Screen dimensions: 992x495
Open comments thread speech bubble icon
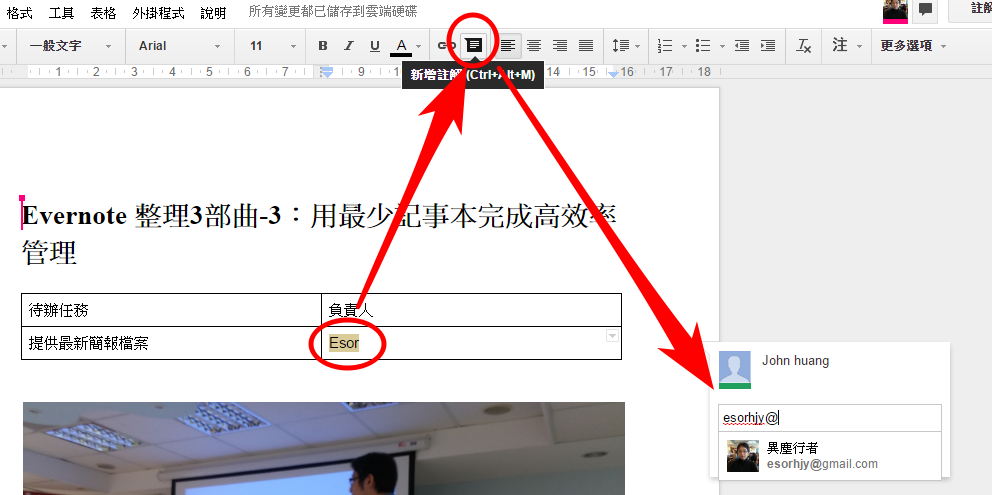coord(926,9)
